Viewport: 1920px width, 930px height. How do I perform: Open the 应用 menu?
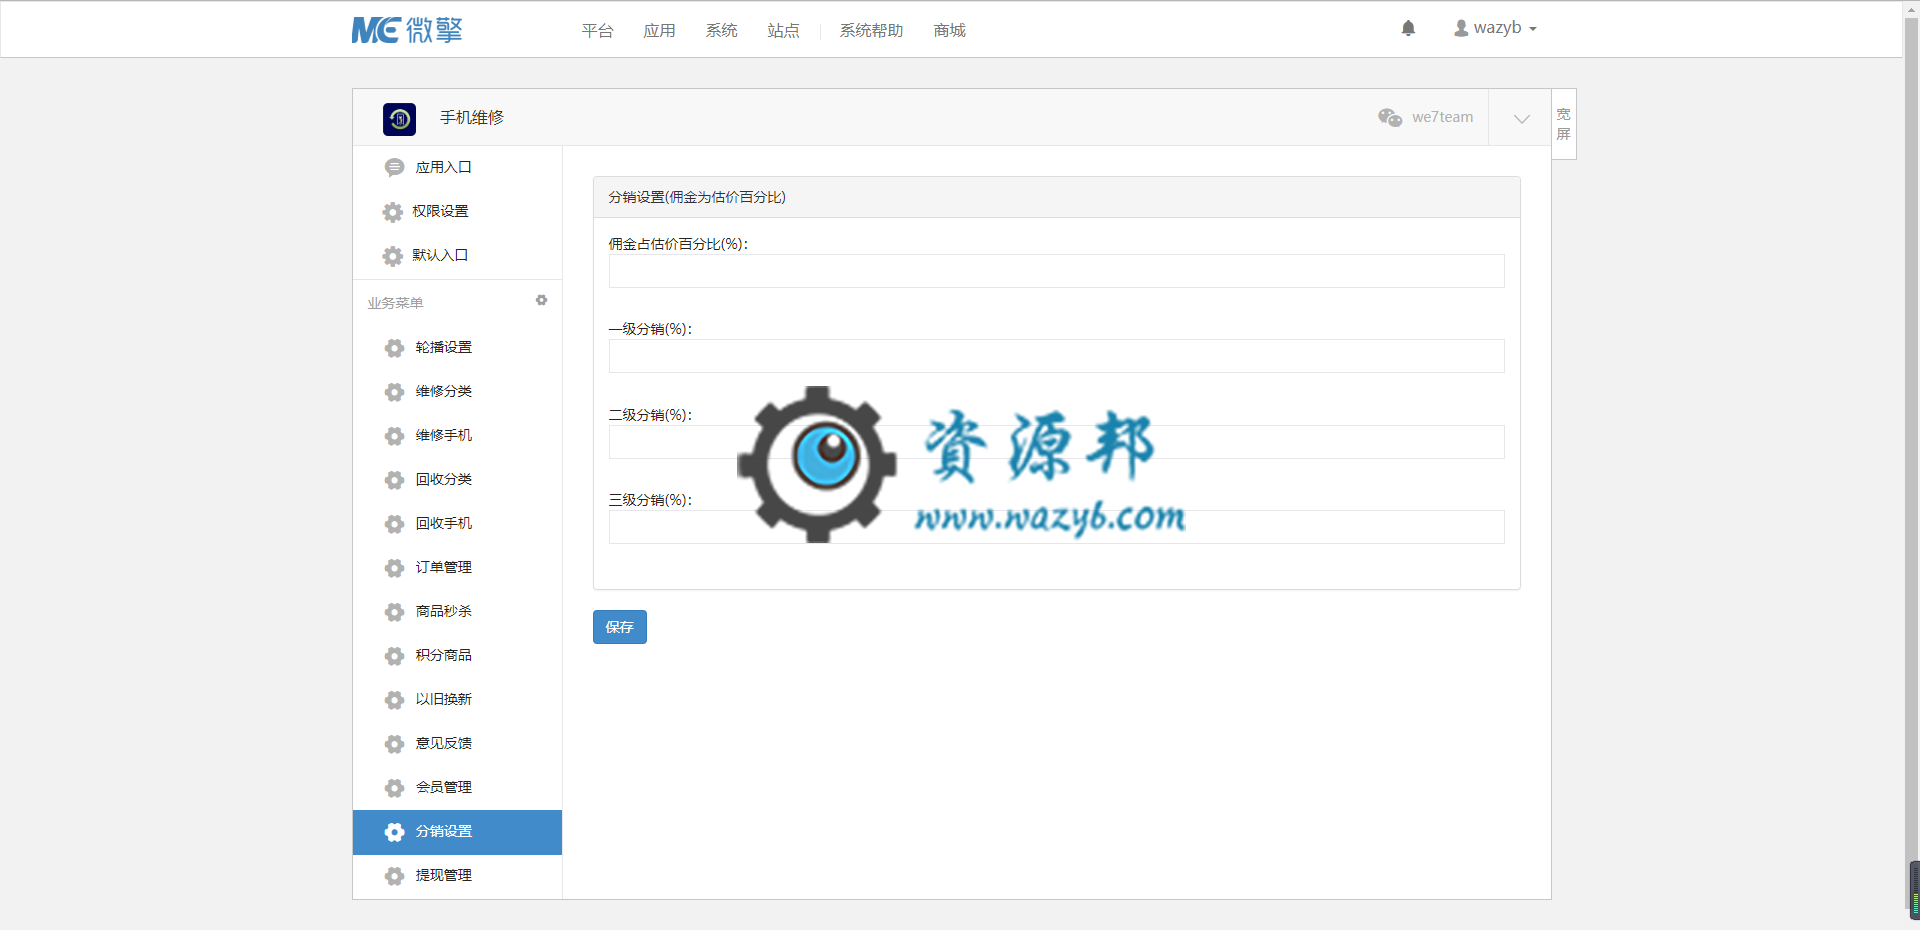tap(659, 31)
